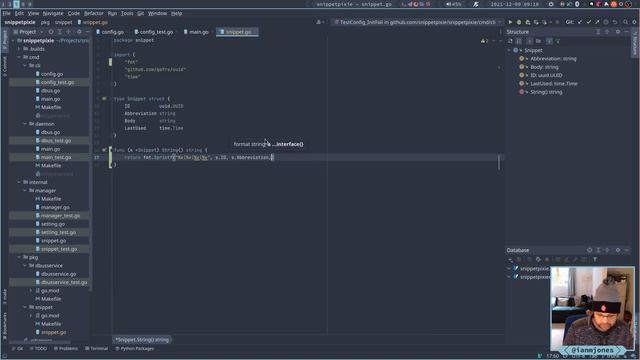This screenshot has width=640, height=360.
Task: Switch to config.go editor tab
Action: point(110,32)
